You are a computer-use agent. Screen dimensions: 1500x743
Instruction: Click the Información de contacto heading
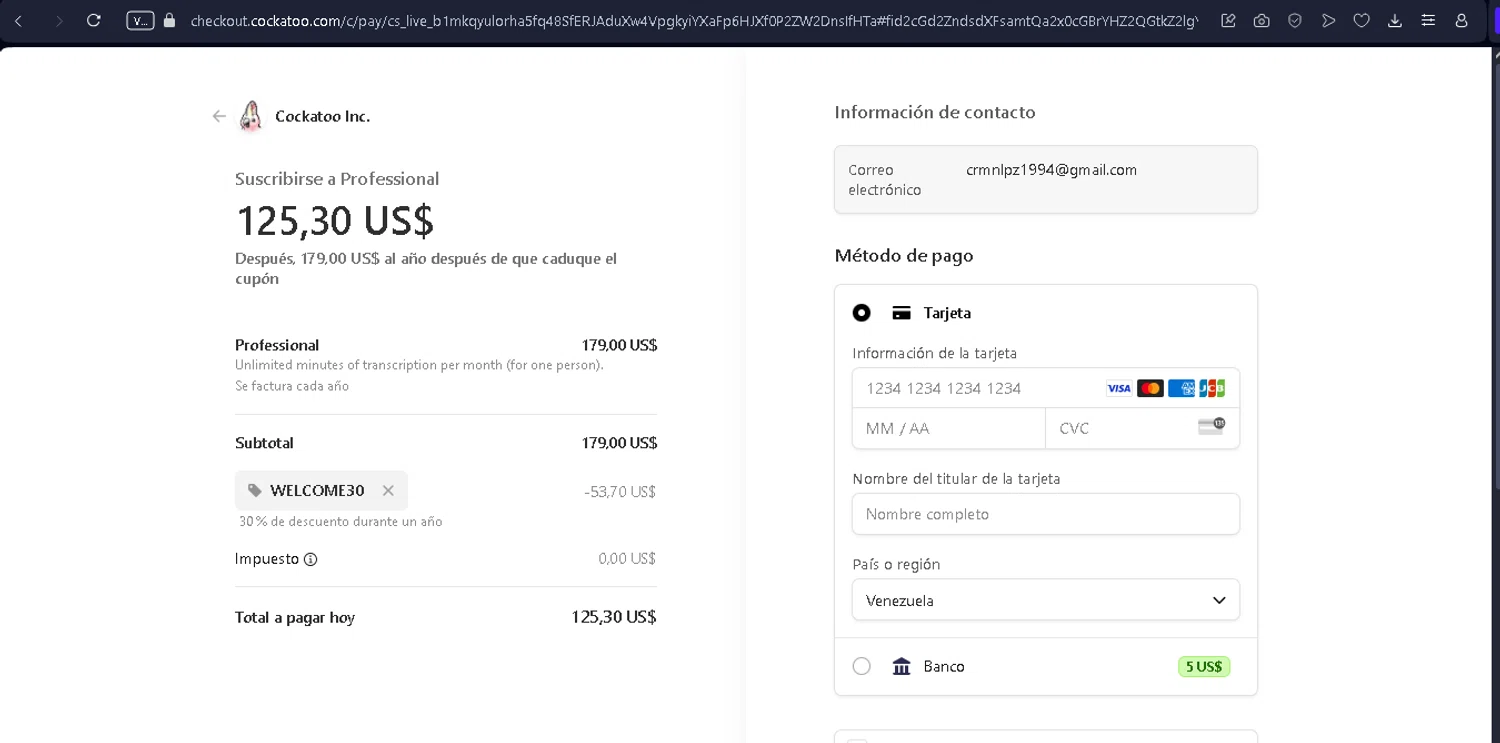(935, 112)
